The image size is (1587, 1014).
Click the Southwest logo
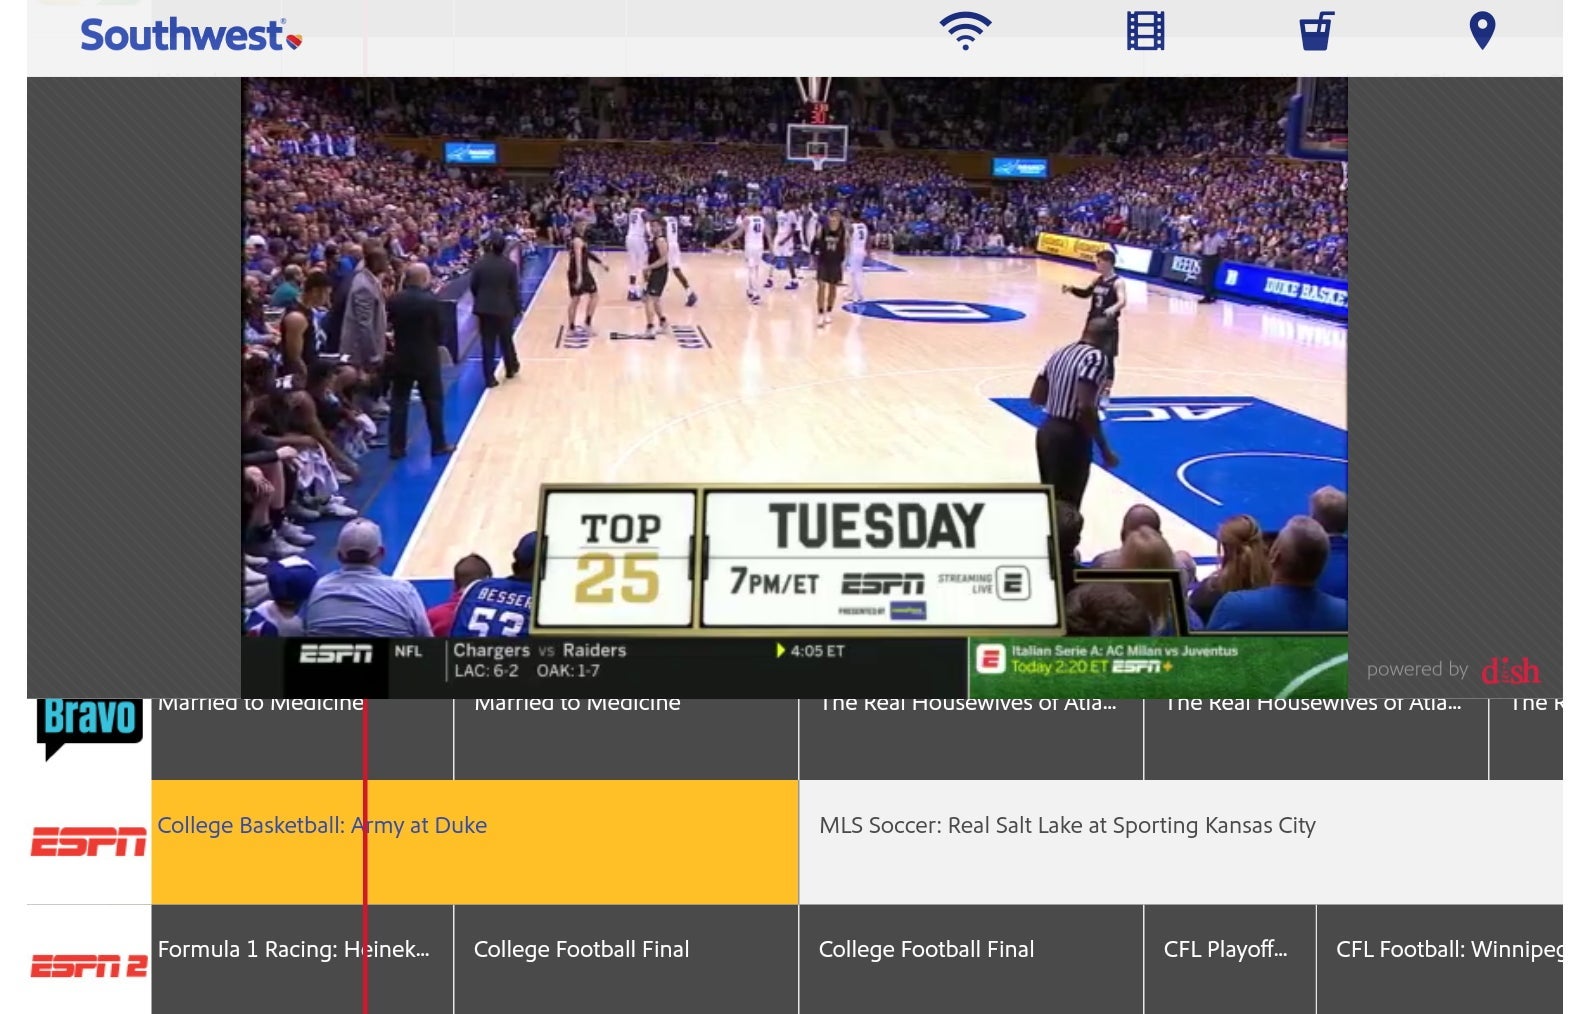click(x=190, y=36)
